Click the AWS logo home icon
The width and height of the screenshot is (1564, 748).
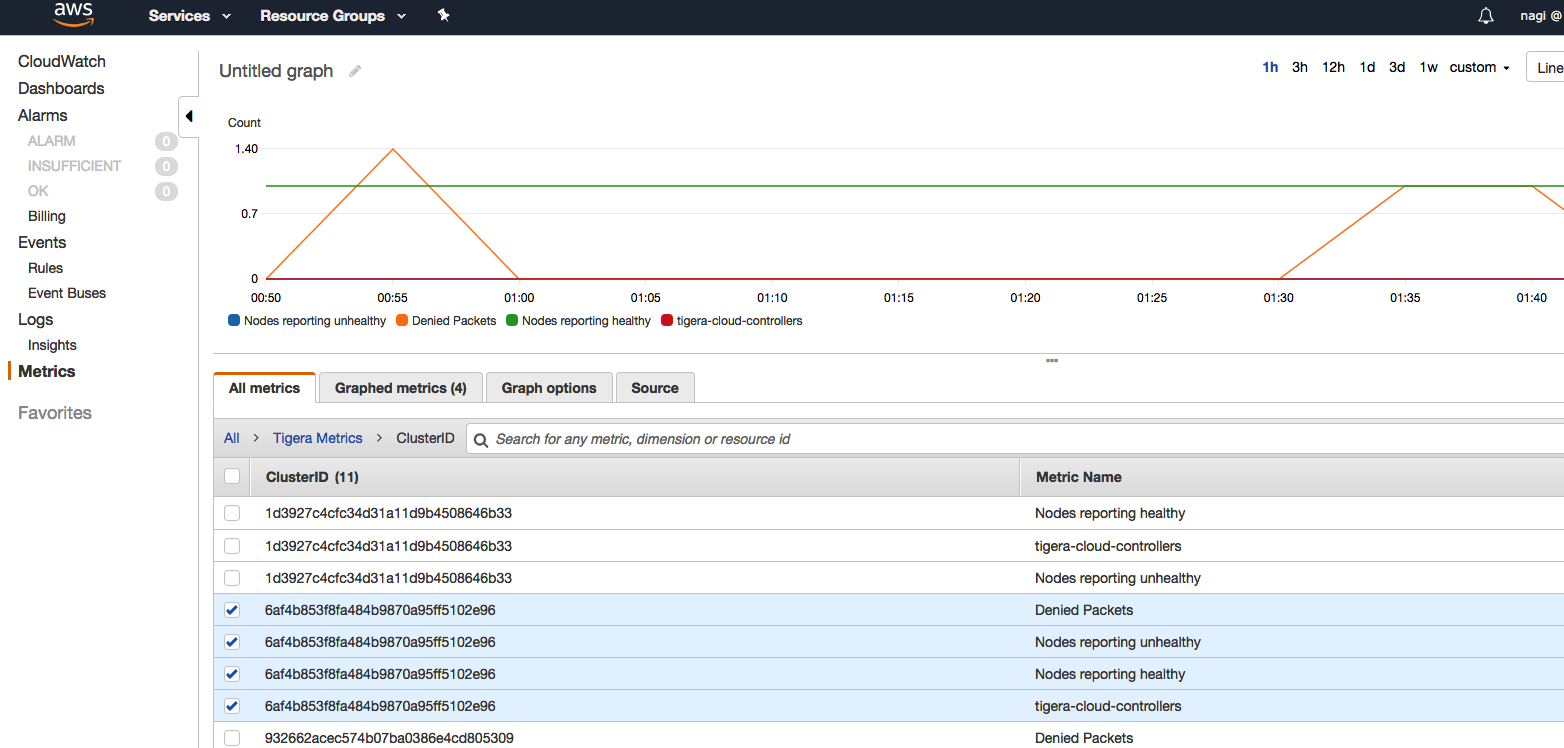73,15
